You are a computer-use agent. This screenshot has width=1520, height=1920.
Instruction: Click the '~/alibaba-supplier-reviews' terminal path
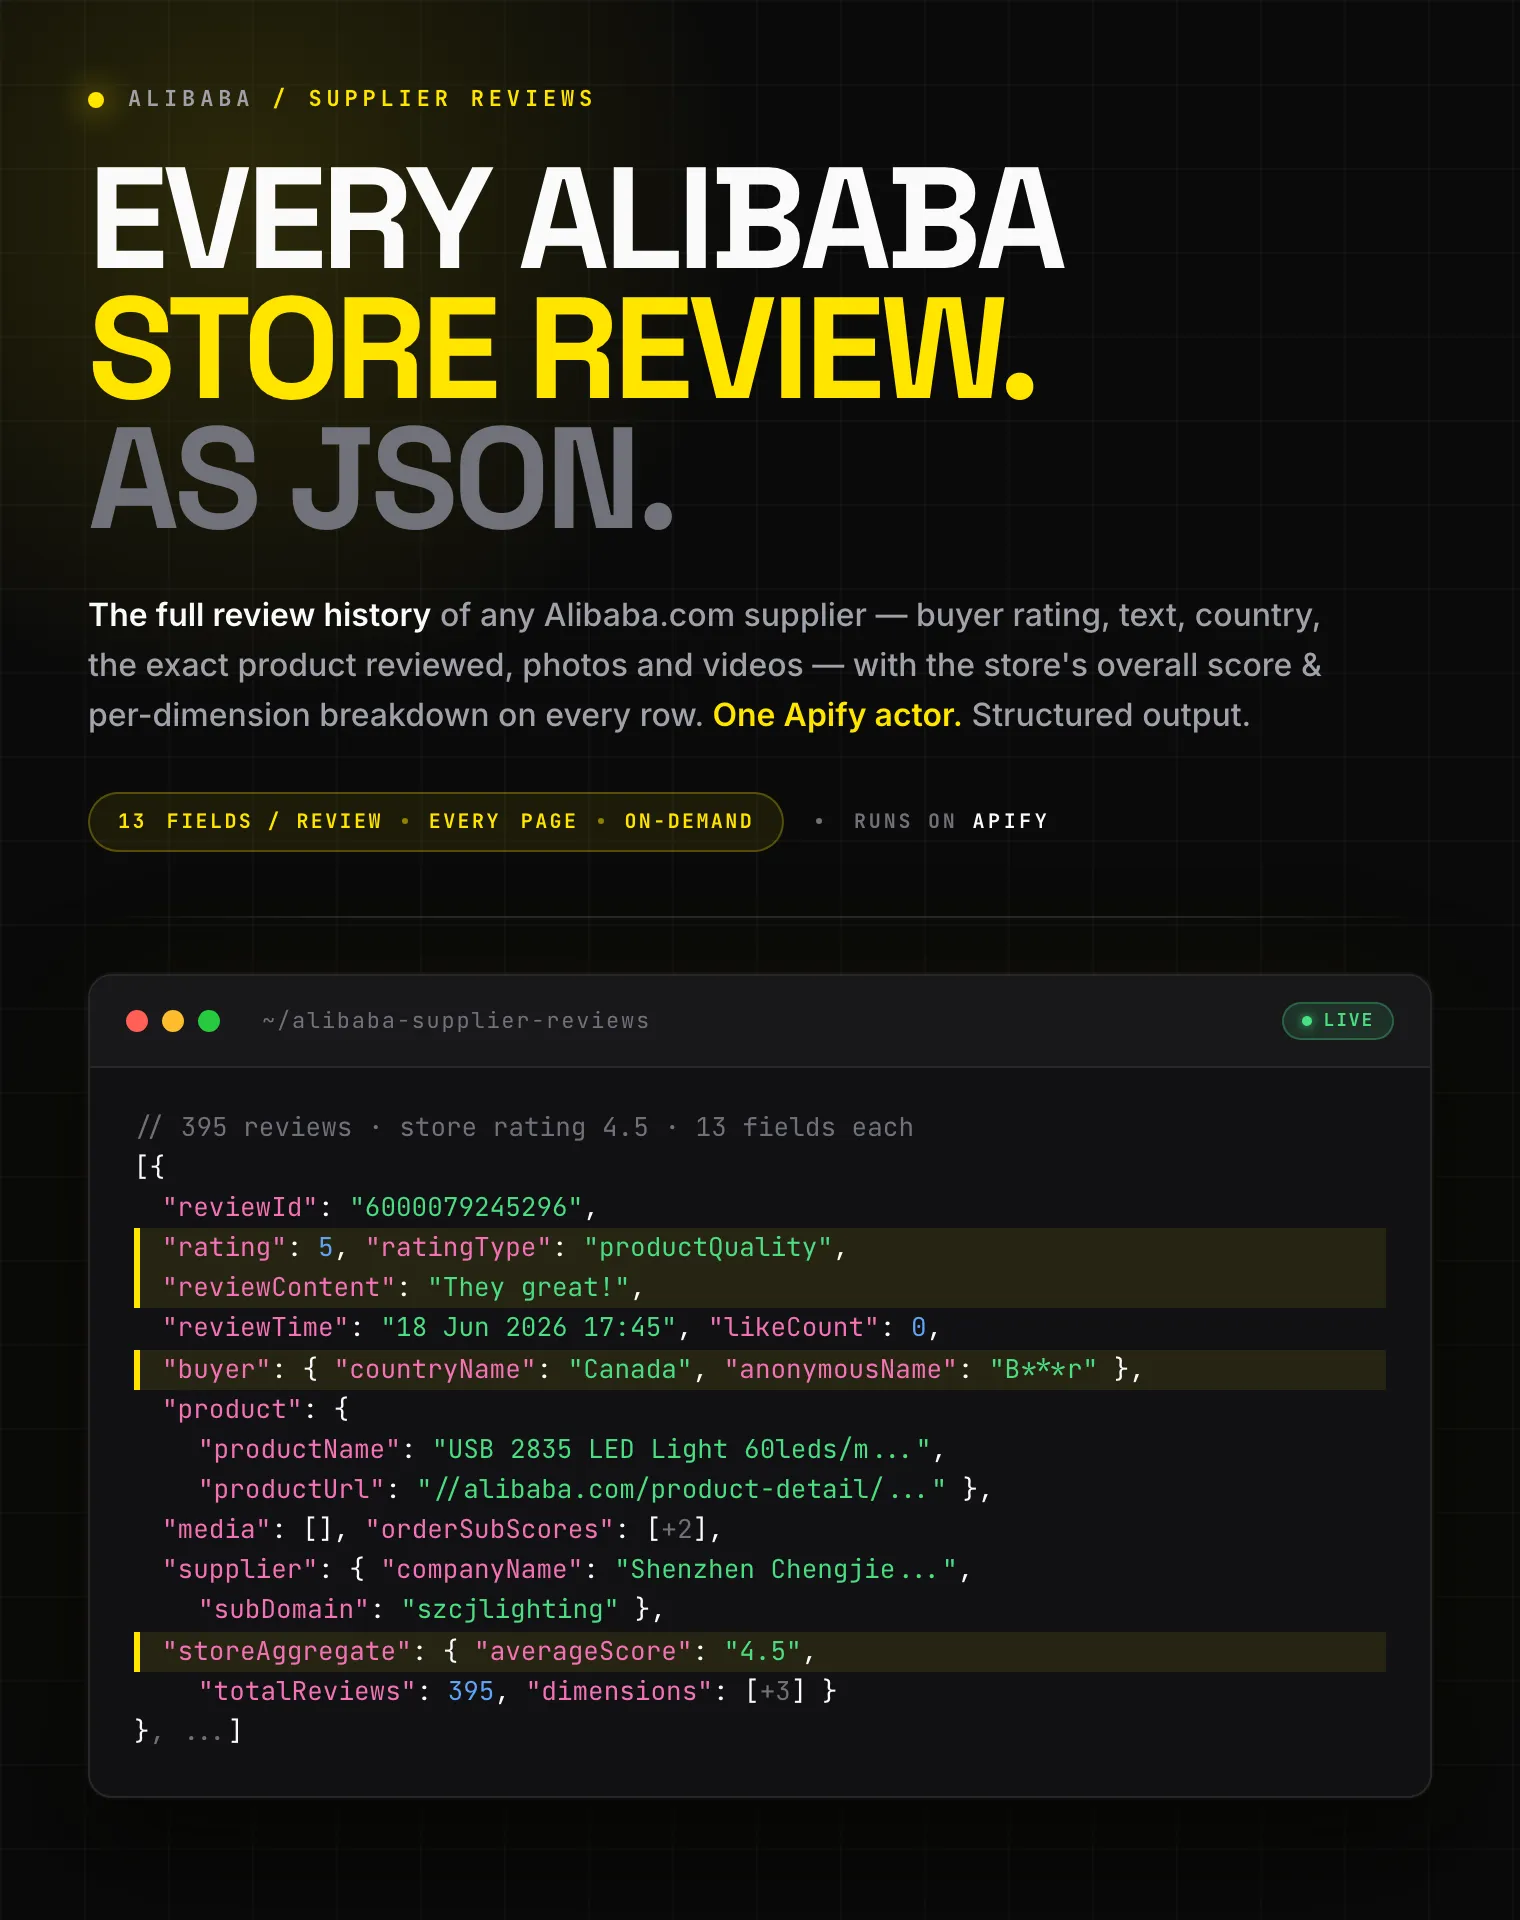(455, 1021)
